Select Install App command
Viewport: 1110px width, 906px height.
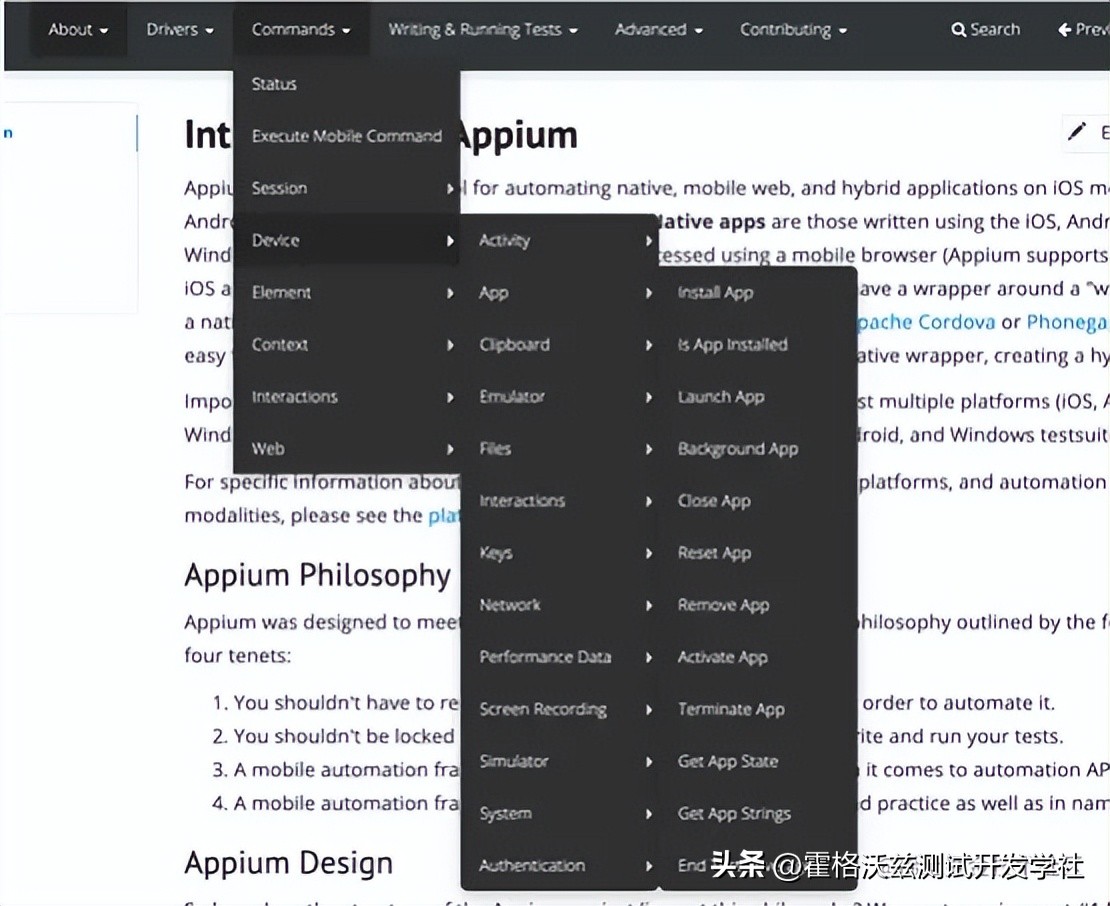(x=715, y=292)
